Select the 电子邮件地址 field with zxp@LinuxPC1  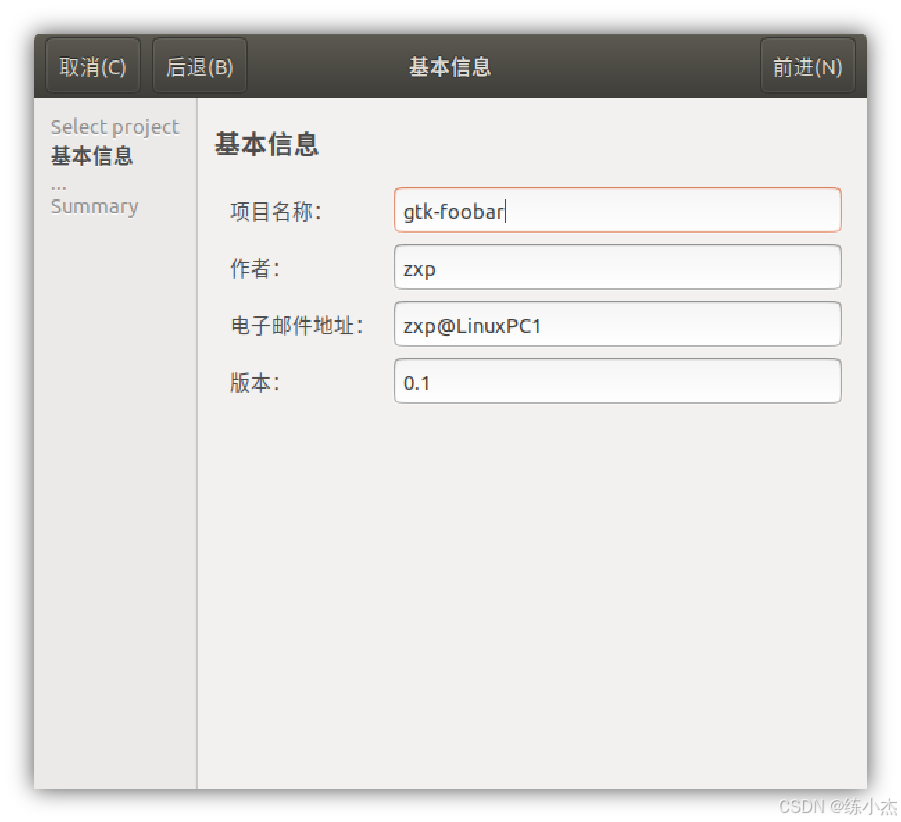pyautogui.click(x=618, y=324)
